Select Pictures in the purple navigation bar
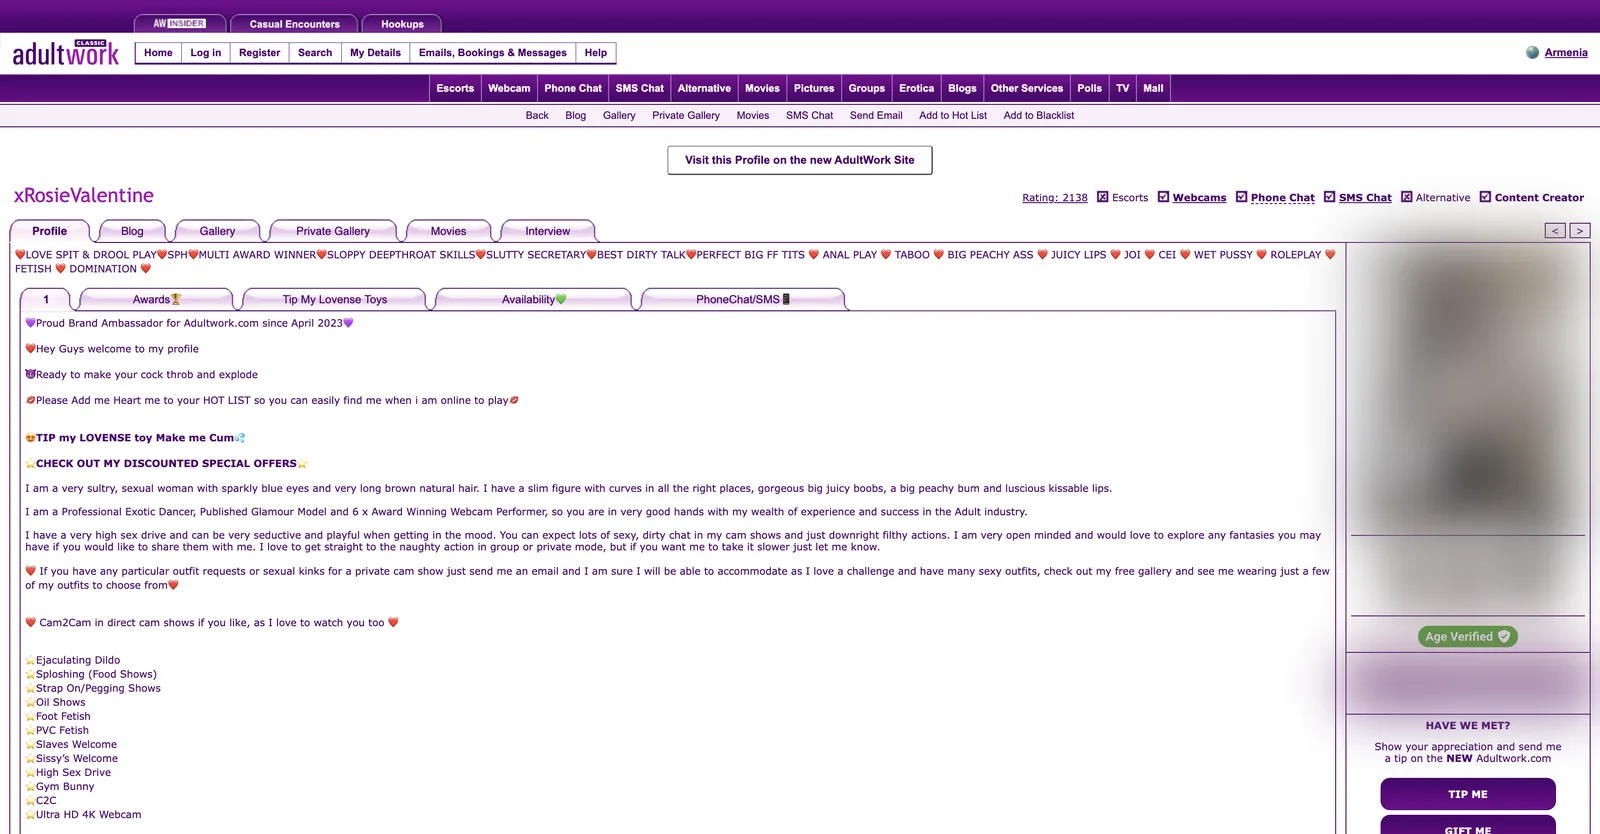 point(814,88)
